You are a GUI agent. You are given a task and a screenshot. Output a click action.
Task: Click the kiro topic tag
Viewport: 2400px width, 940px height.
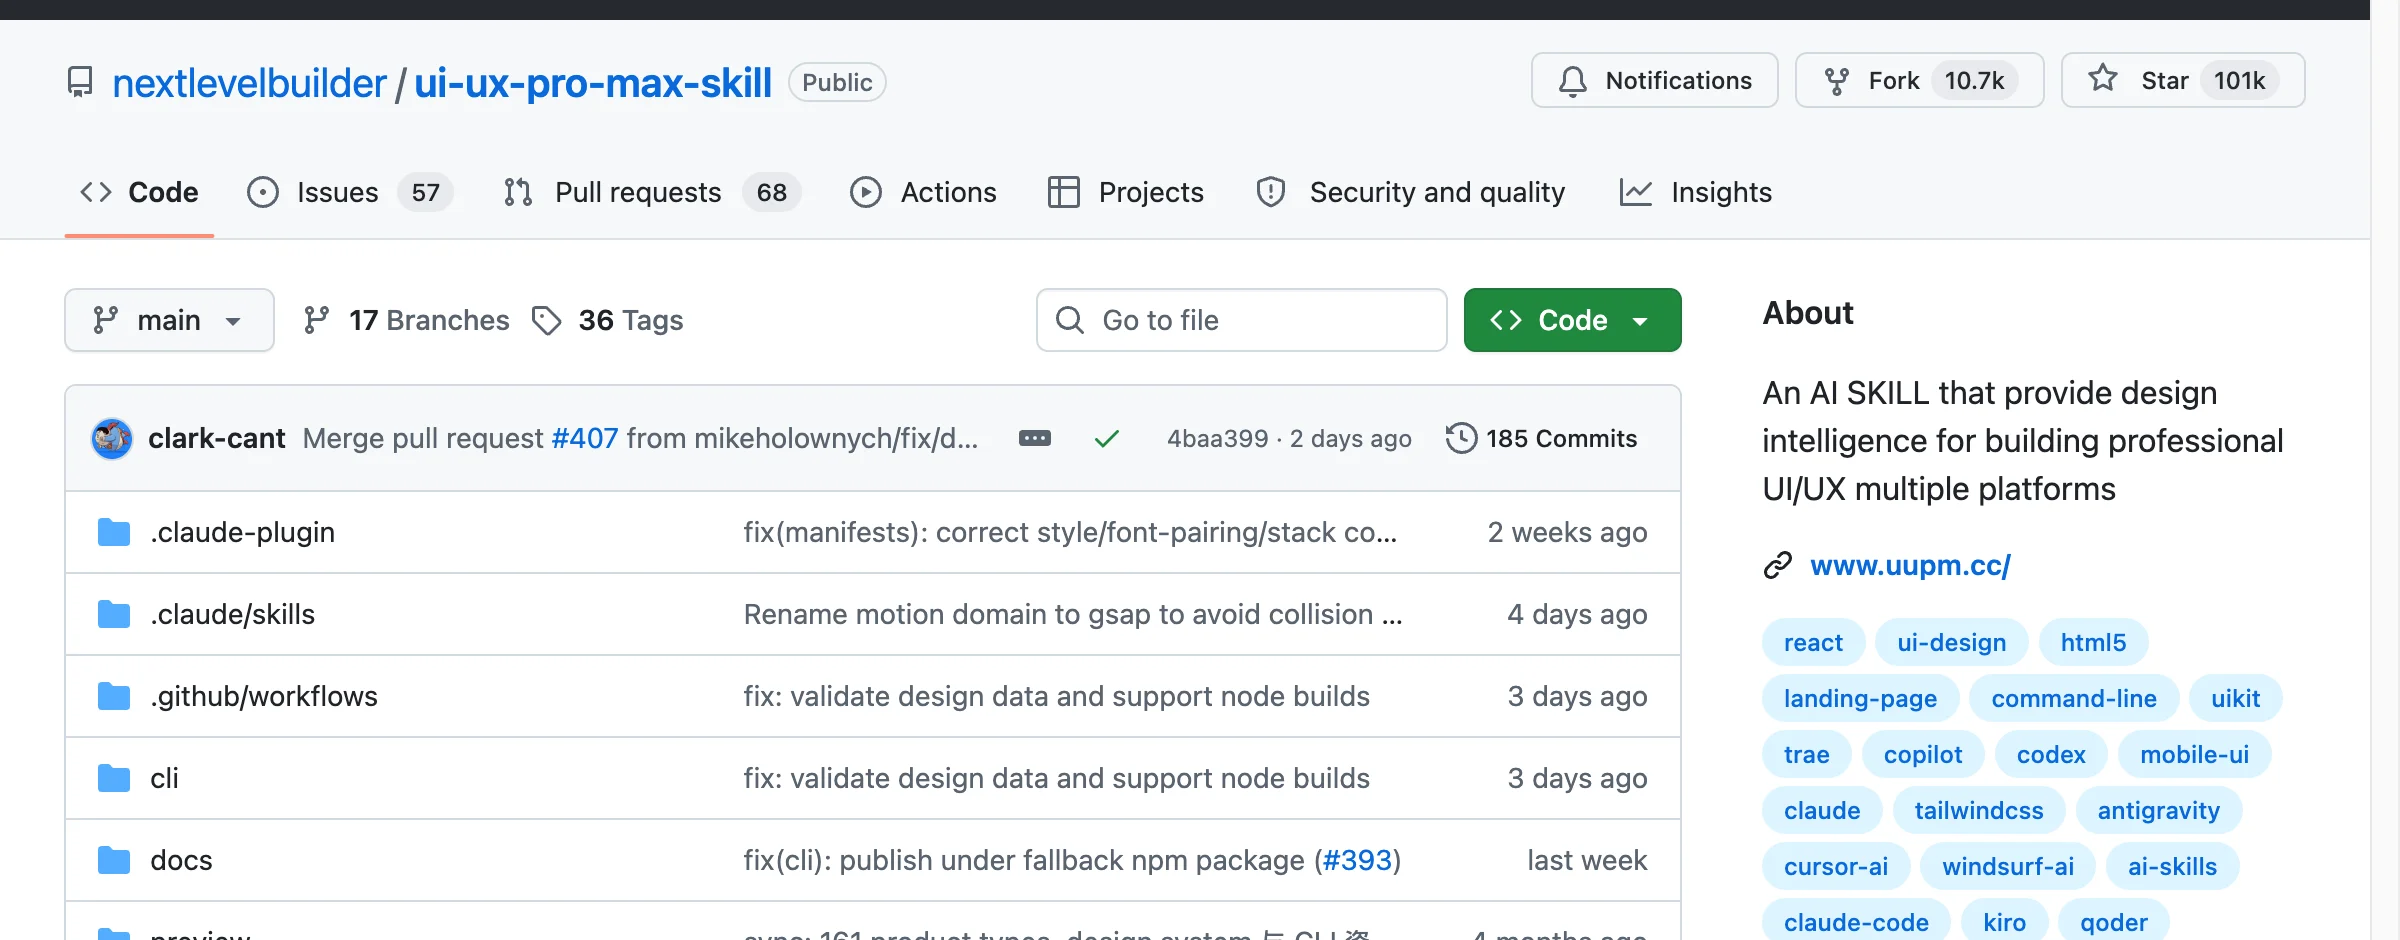2004,922
